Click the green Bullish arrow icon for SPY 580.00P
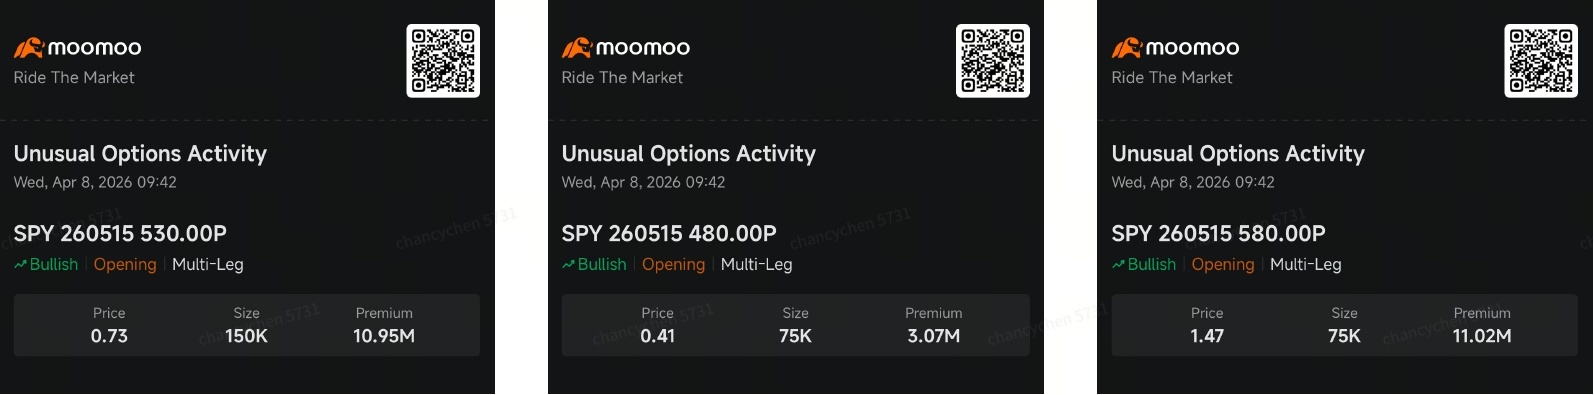The image size is (1594, 395). click(1118, 265)
